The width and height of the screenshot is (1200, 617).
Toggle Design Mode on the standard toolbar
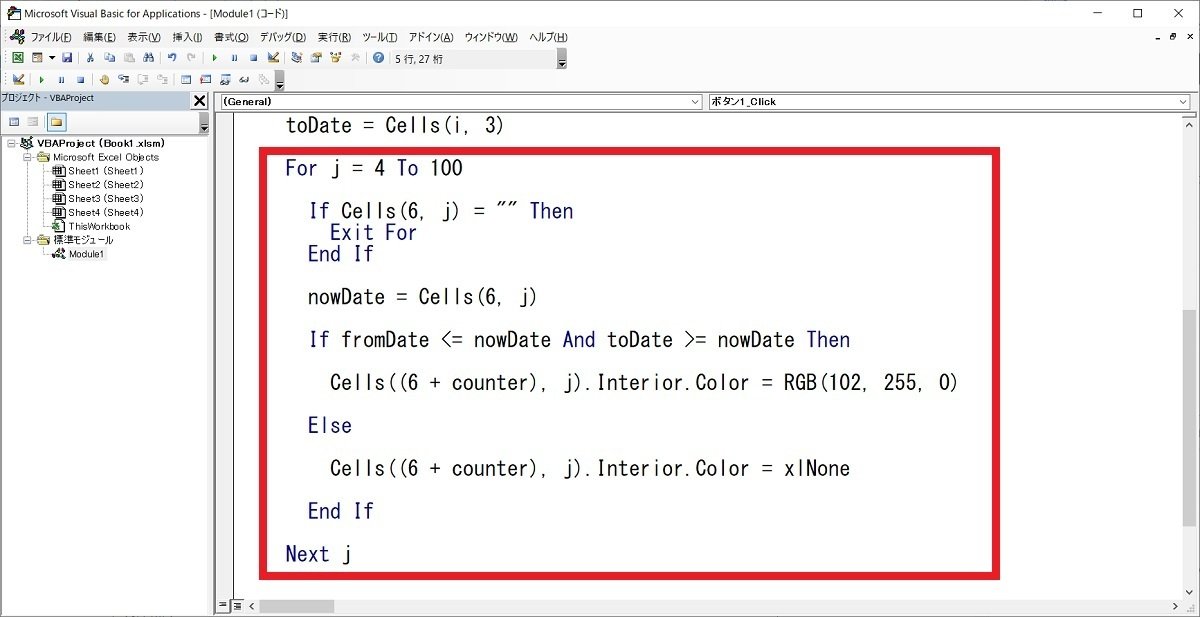(273, 58)
